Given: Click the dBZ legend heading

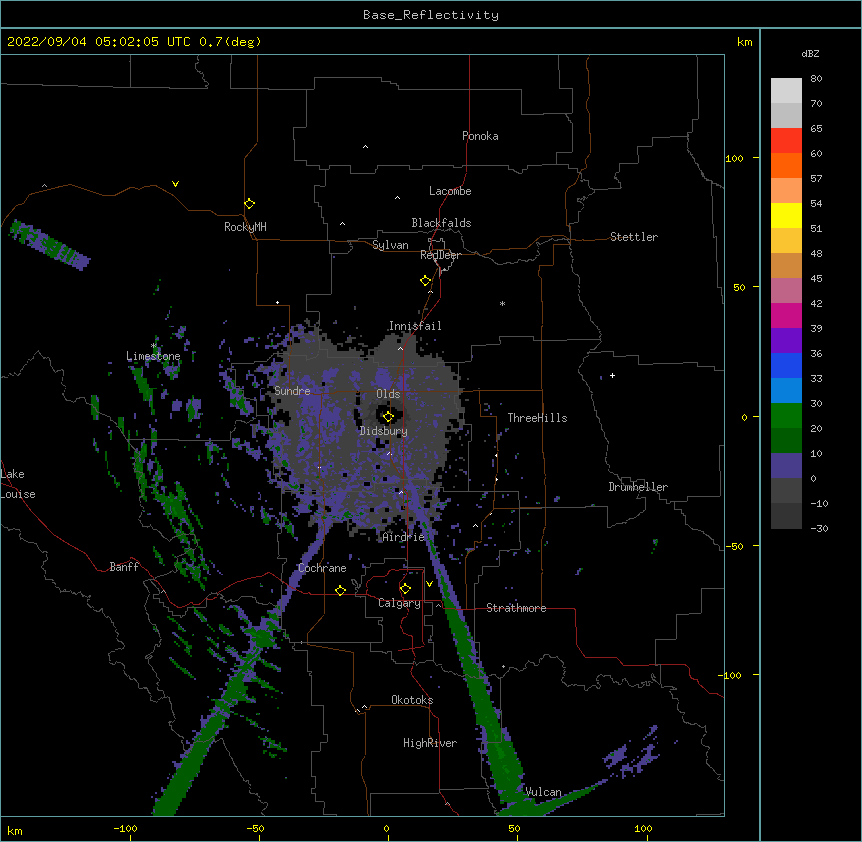Looking at the screenshot, I should [x=810, y=53].
